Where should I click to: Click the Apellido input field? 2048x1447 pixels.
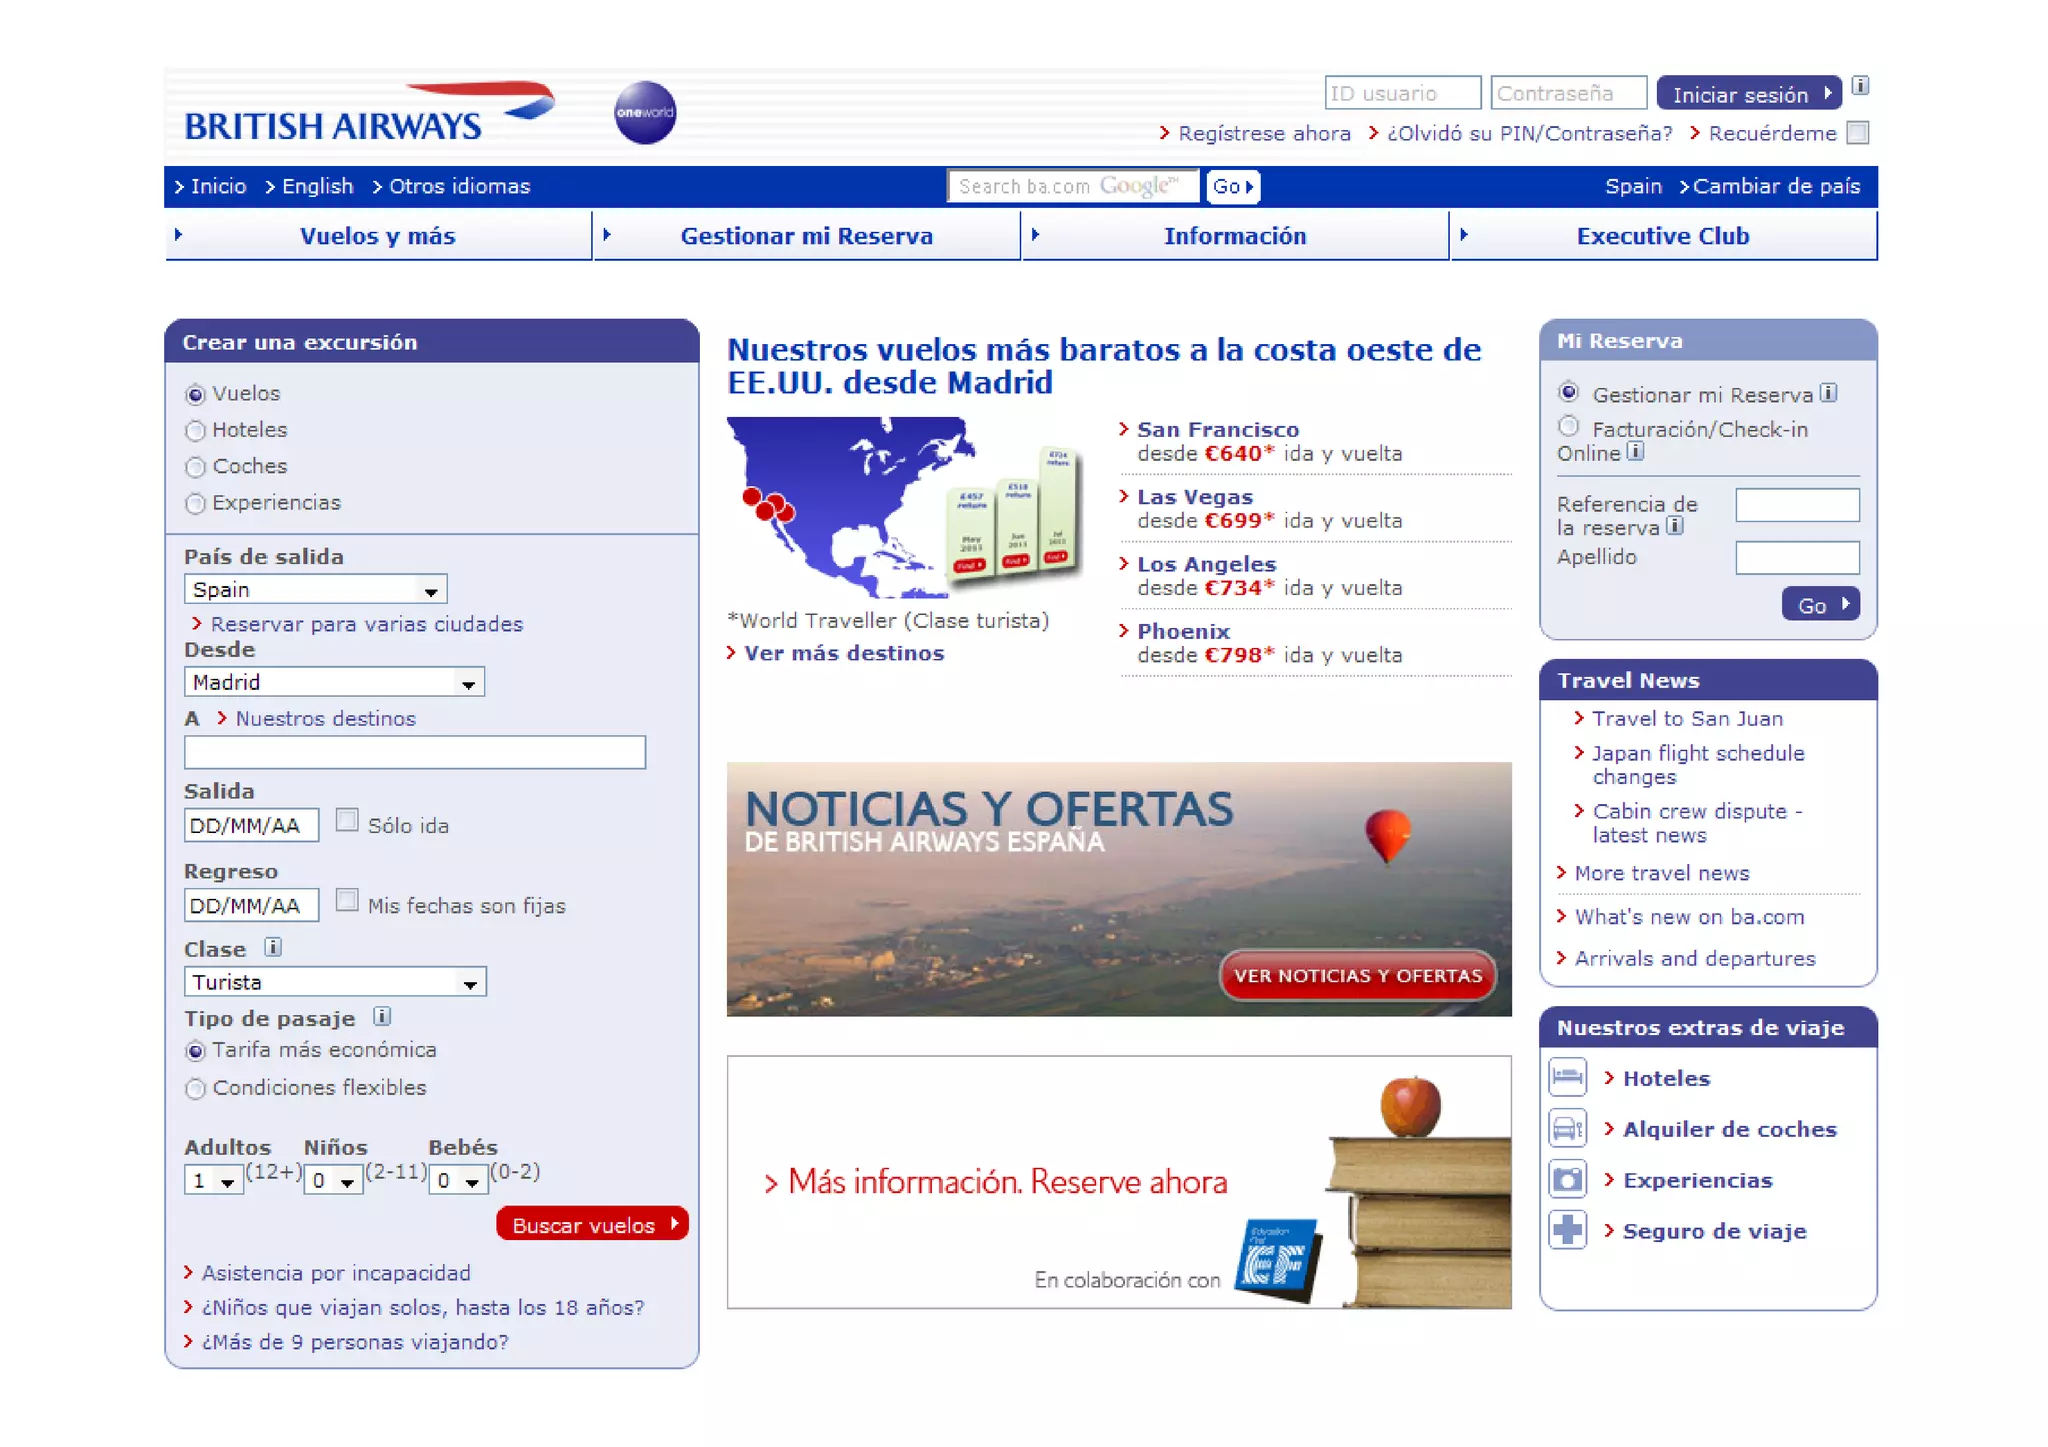point(1797,557)
